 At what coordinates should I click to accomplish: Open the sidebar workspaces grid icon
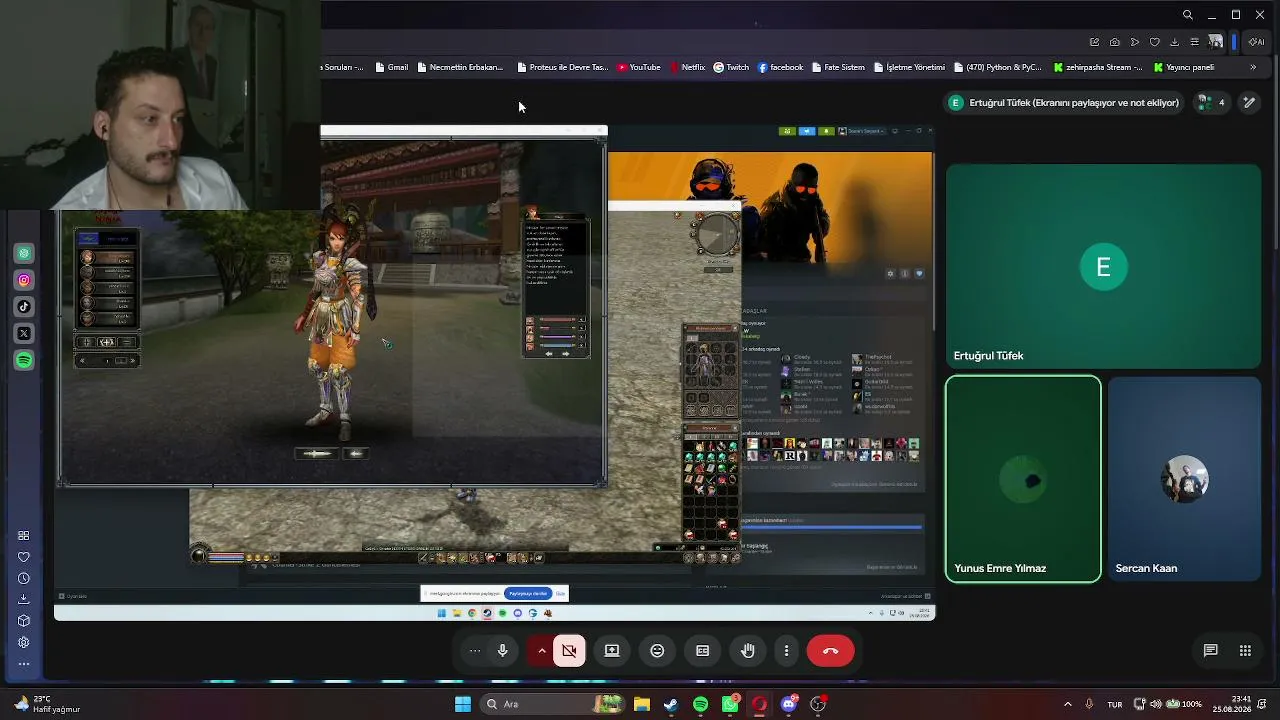coord(24,536)
